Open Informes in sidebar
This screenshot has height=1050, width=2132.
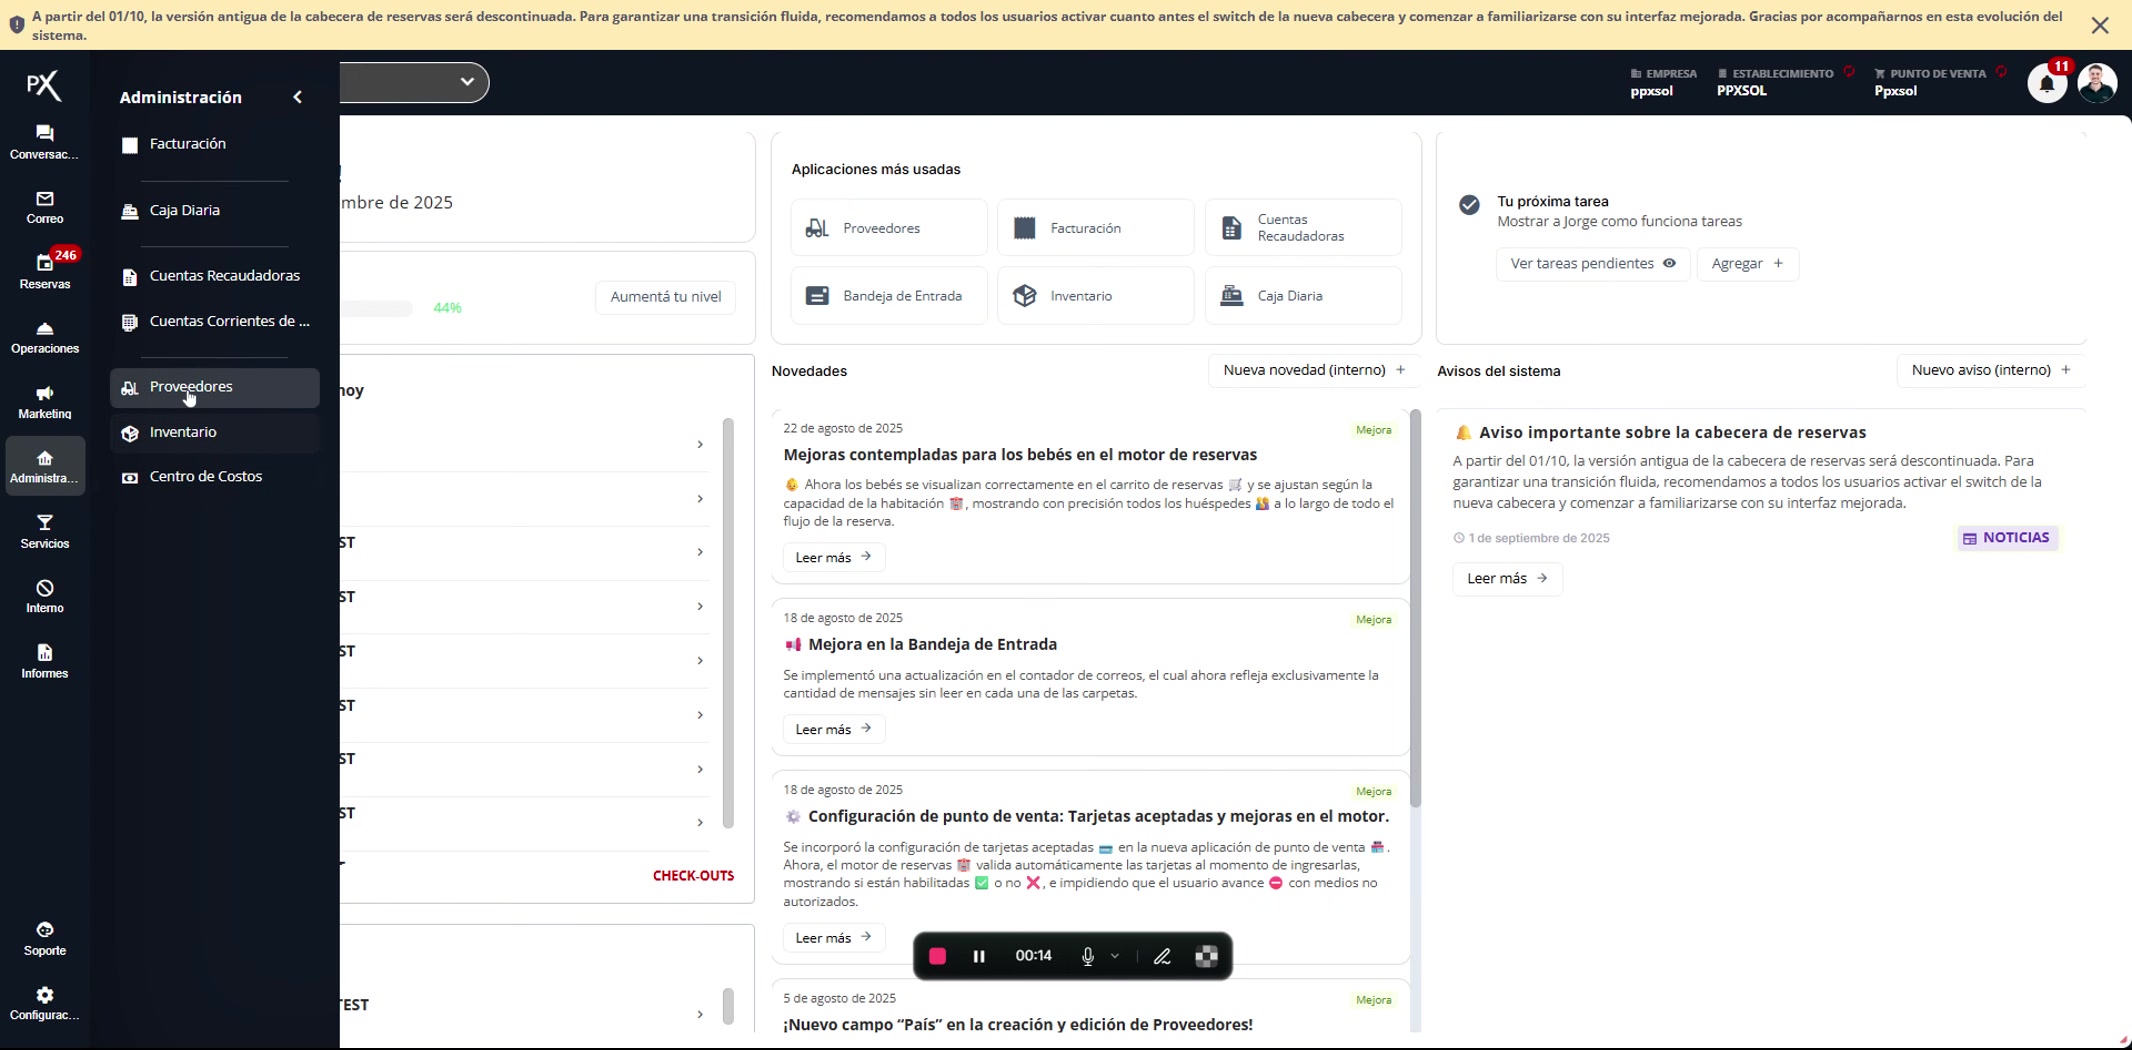pos(44,661)
